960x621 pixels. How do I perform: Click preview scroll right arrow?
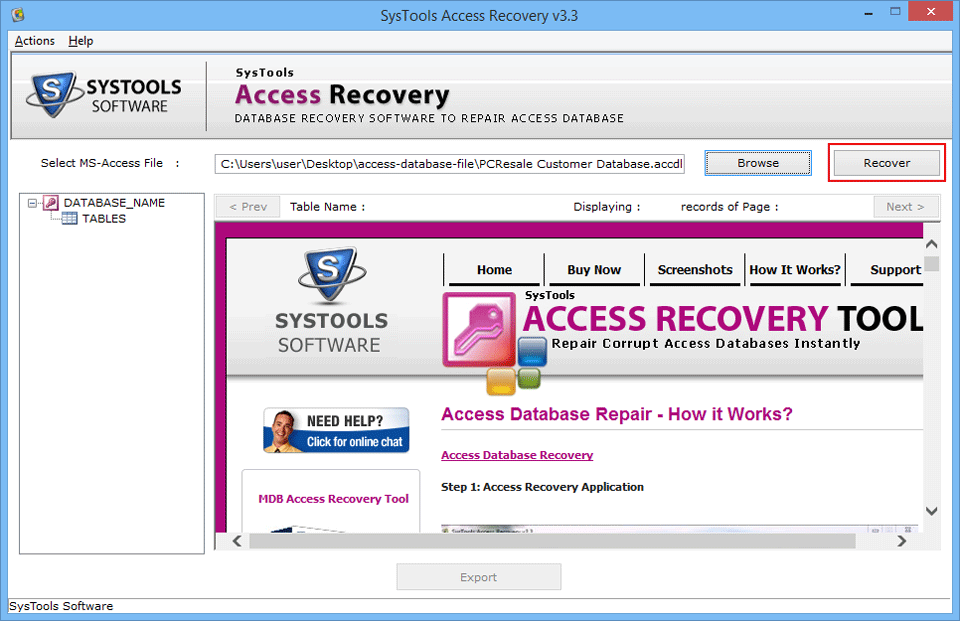point(901,541)
